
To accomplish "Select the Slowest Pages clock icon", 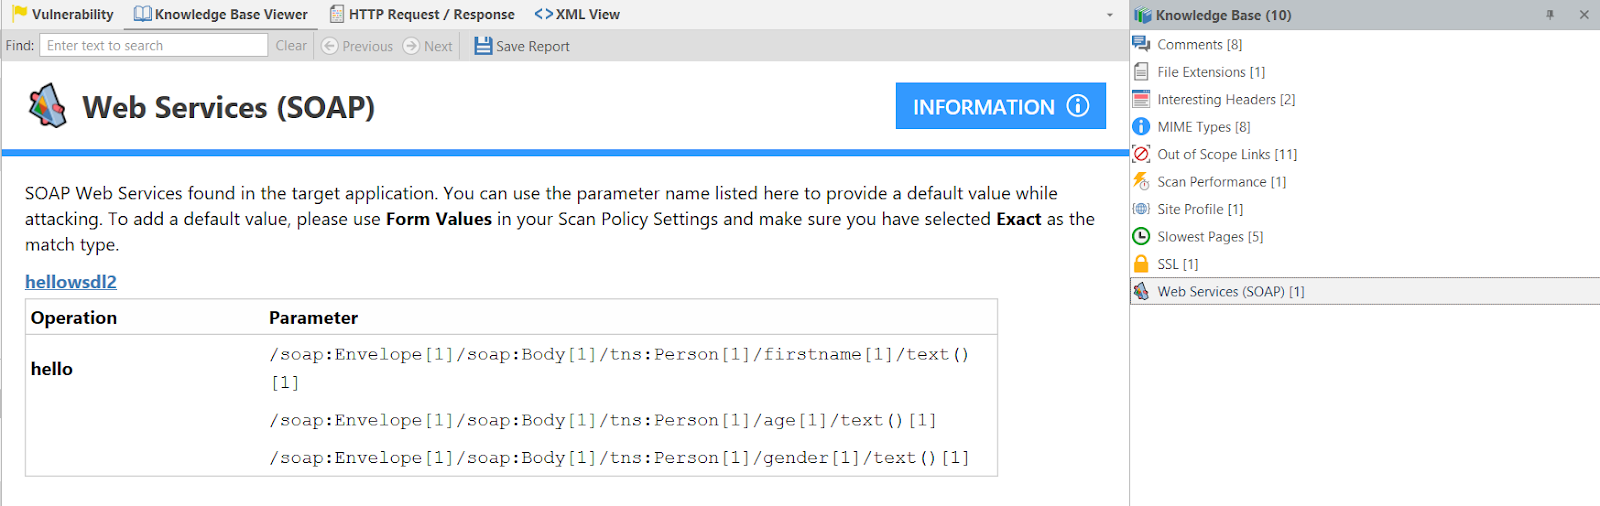I will click(1141, 236).
